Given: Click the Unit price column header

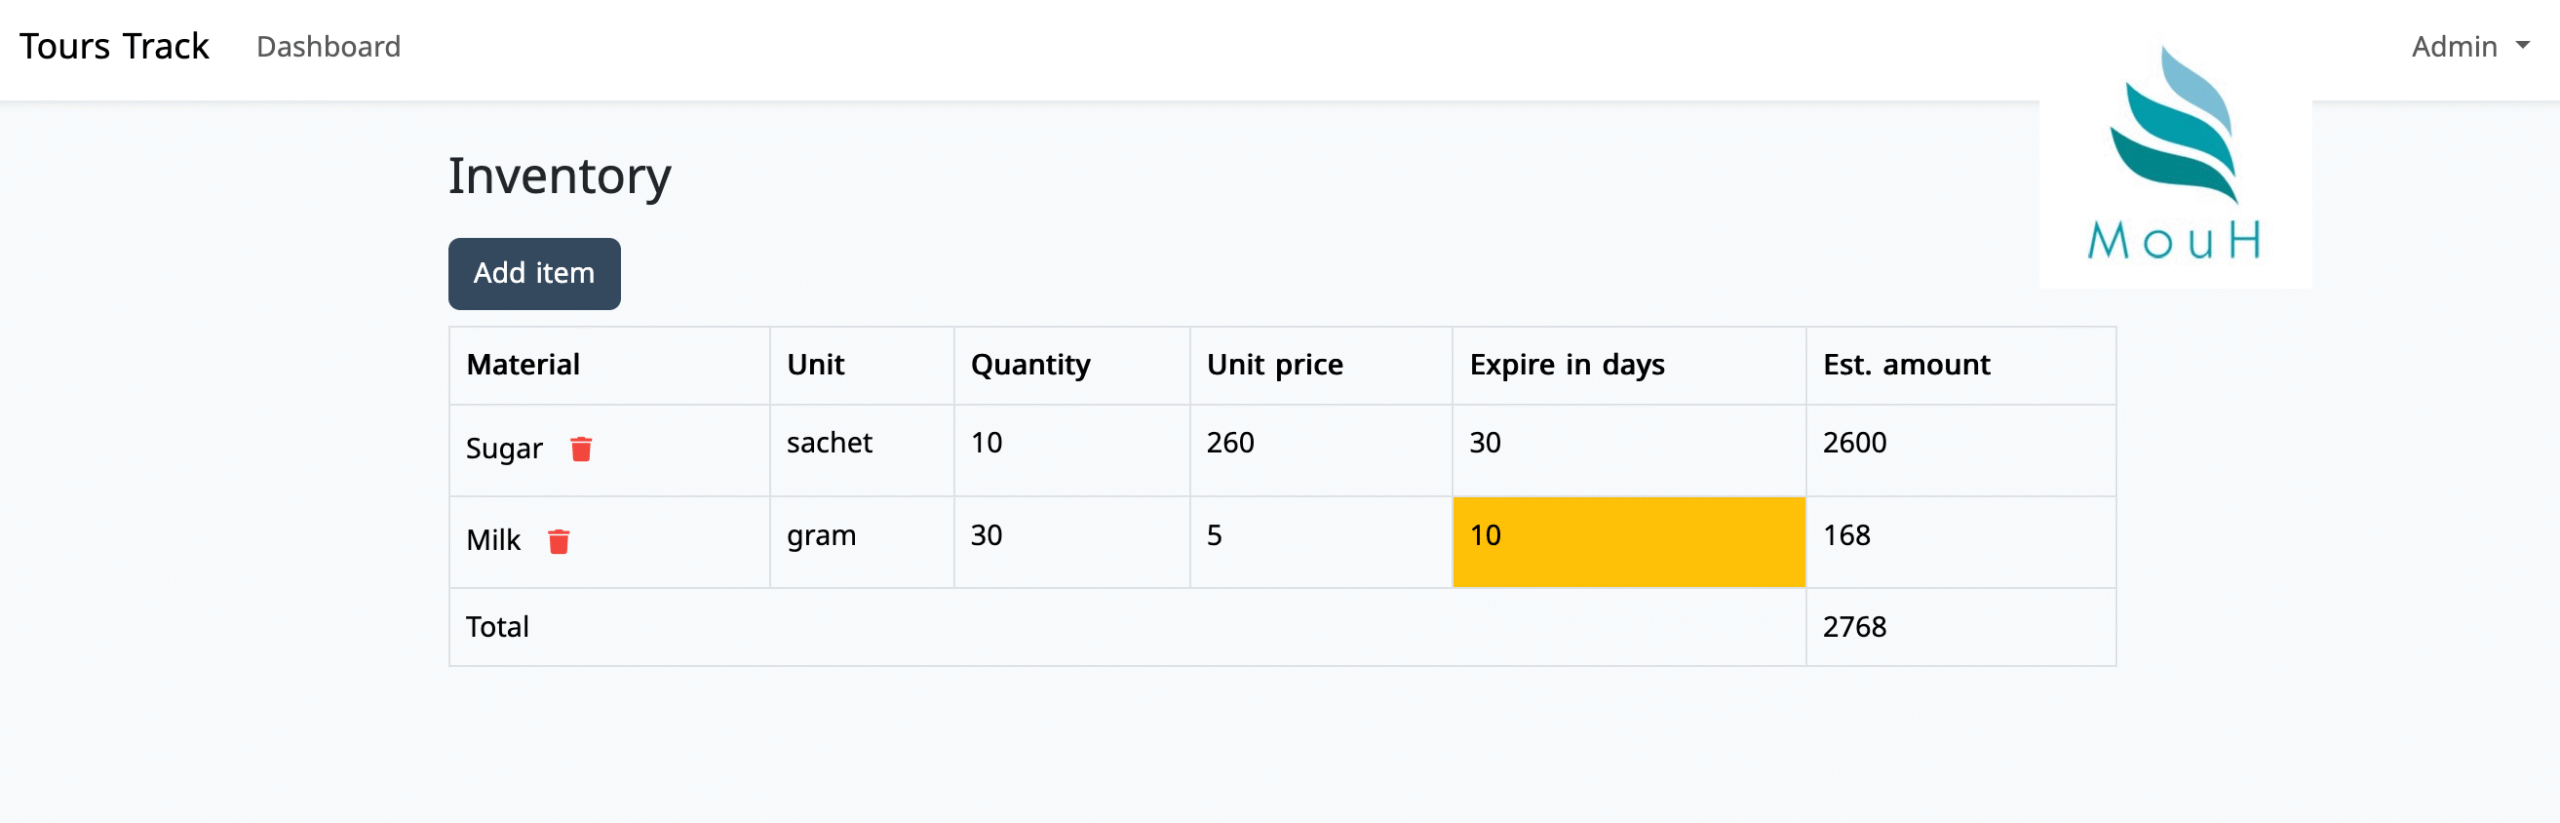Looking at the screenshot, I should (1274, 365).
